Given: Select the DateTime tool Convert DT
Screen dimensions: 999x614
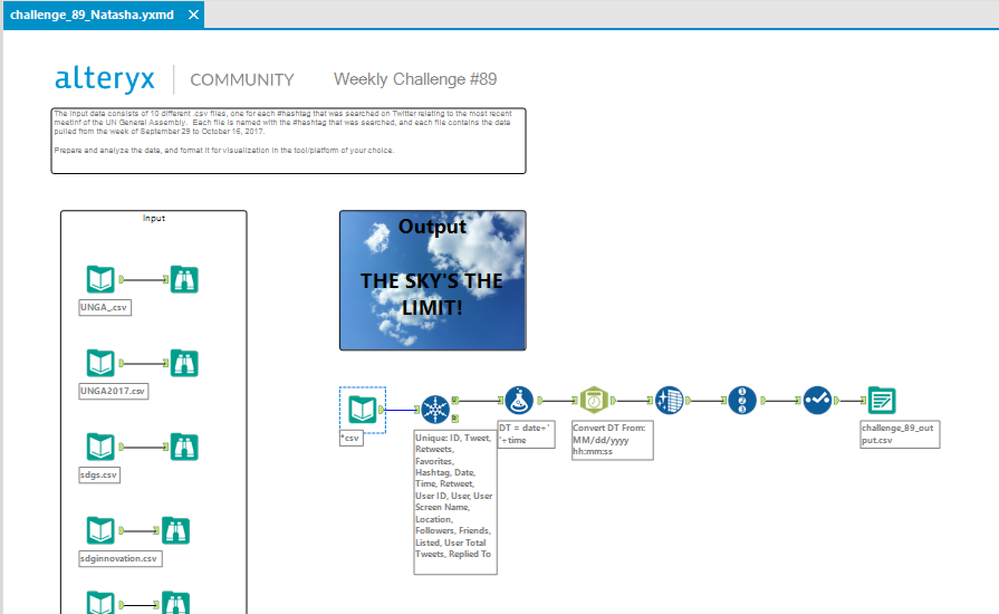Looking at the screenshot, I should pyautogui.click(x=594, y=401).
